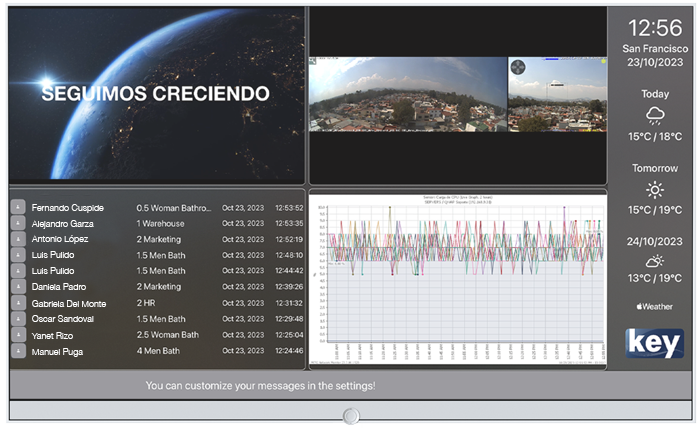Click the circular fan icon on right camera
700x428 pixels.
(x=518, y=67)
